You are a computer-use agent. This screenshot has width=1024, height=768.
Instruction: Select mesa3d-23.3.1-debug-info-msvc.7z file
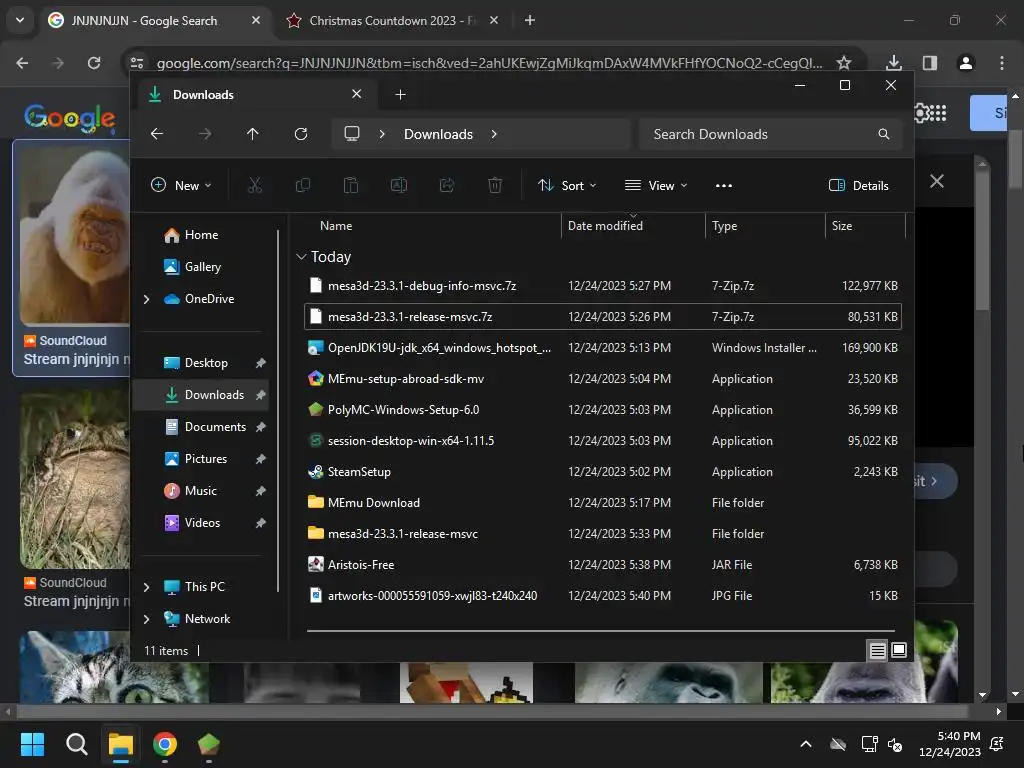tap(603, 286)
